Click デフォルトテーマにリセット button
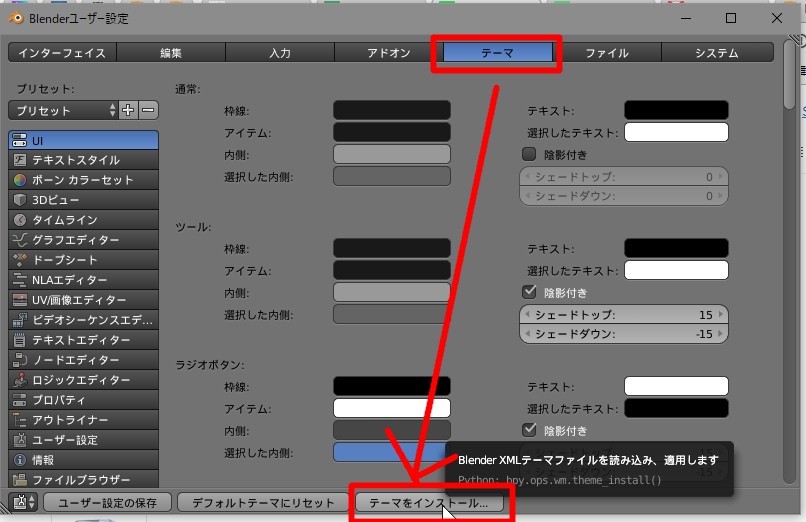The image size is (806, 522). [263, 502]
